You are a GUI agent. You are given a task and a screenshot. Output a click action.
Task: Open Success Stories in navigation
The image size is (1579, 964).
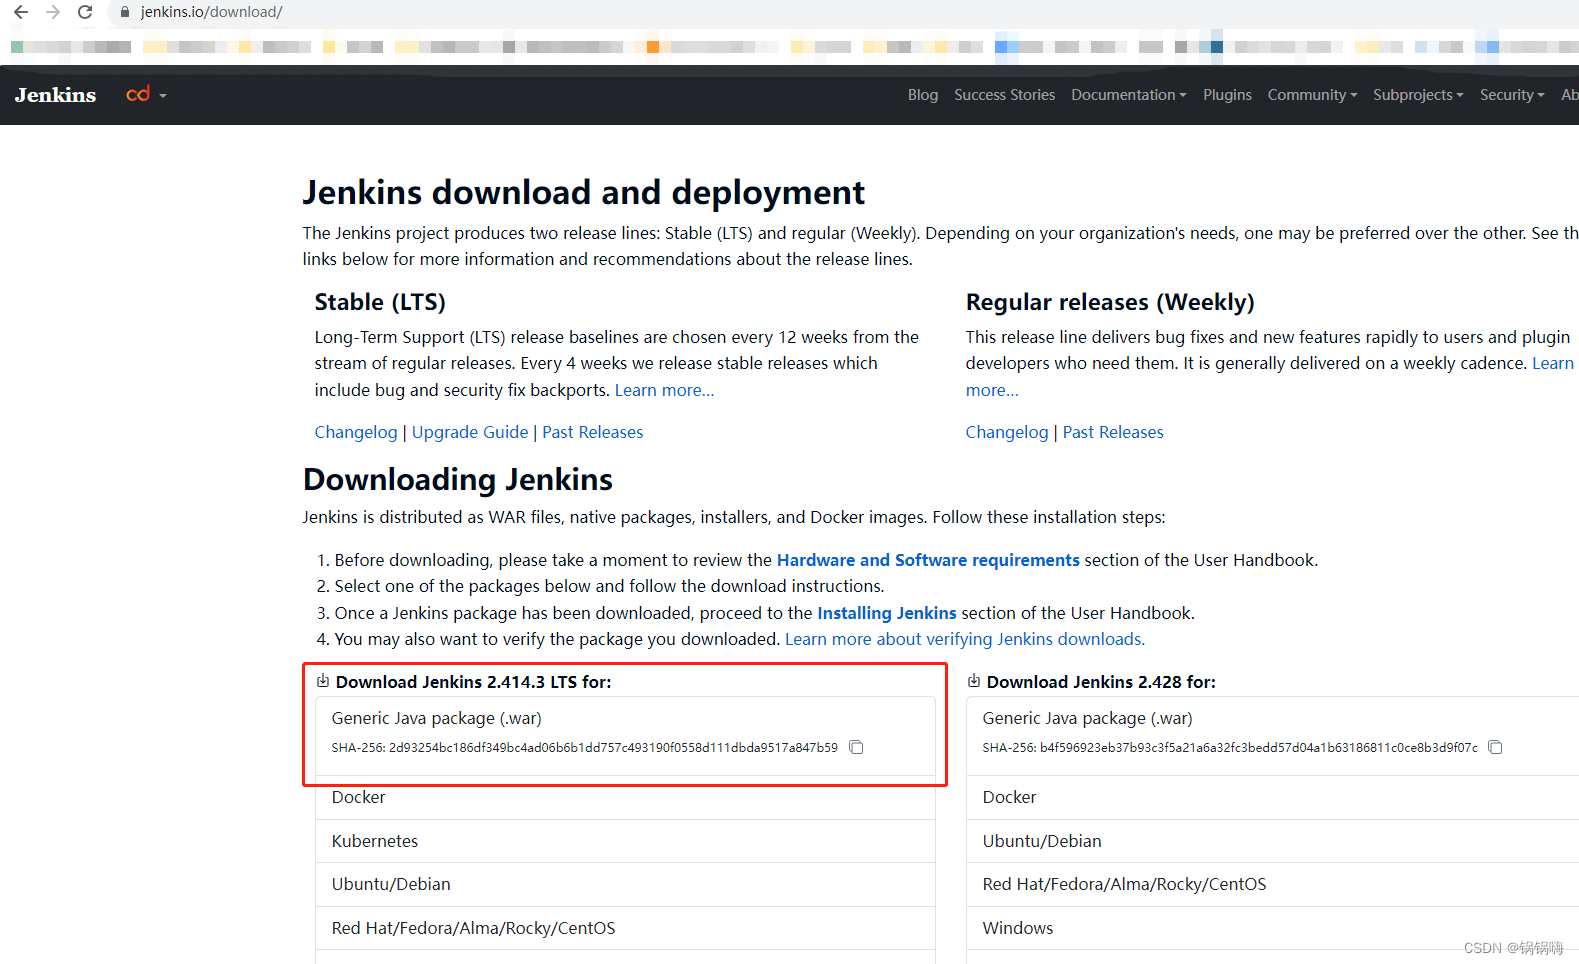coord(1004,95)
